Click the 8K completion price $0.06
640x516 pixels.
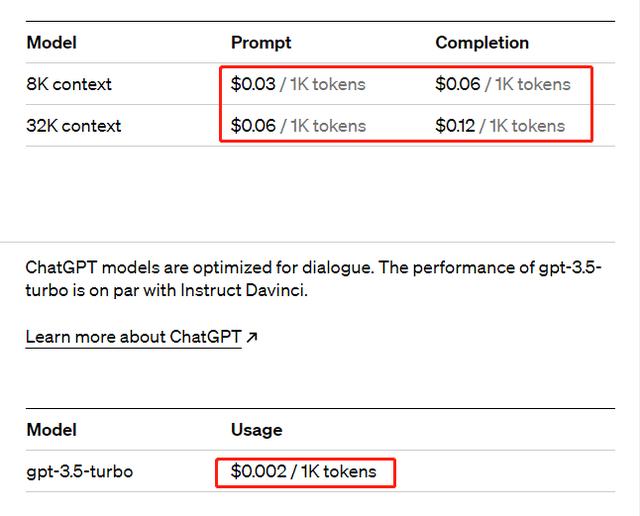pyautogui.click(x=458, y=84)
